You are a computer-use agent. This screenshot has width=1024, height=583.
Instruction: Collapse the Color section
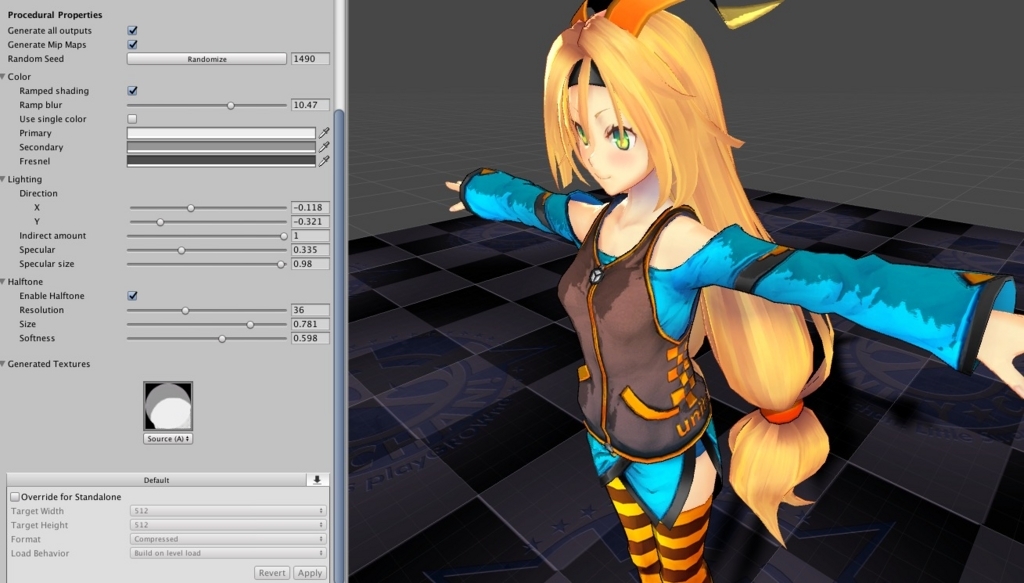3,76
